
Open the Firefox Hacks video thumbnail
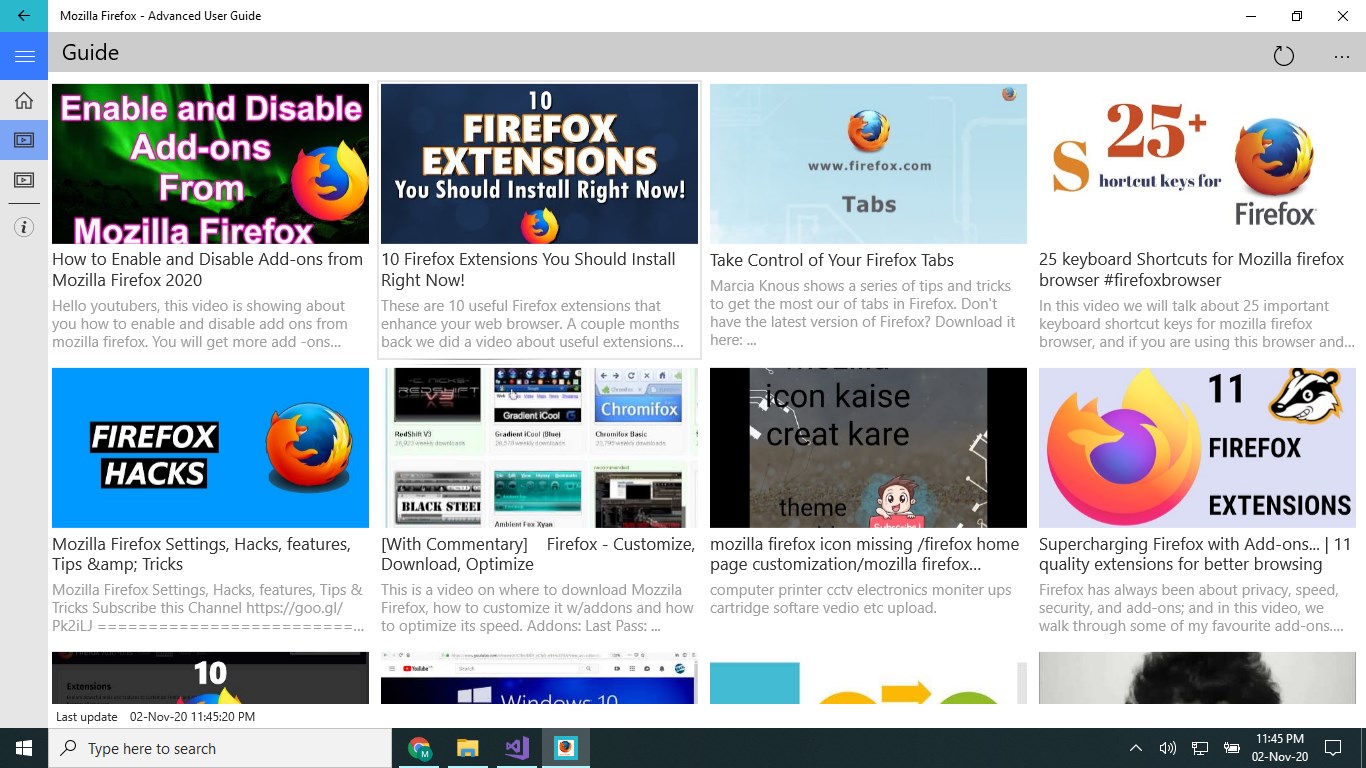pyautogui.click(x=210, y=447)
